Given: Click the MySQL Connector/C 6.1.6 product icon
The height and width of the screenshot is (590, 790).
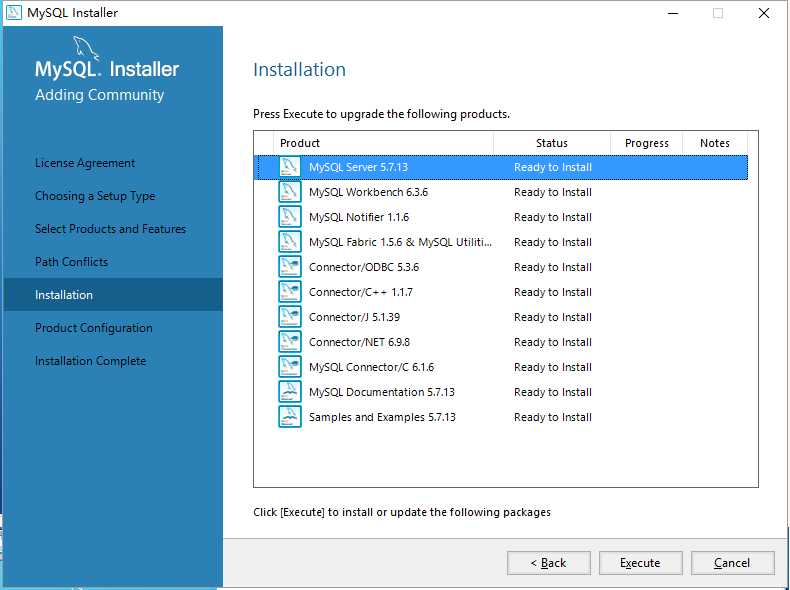Looking at the screenshot, I should pyautogui.click(x=290, y=367).
